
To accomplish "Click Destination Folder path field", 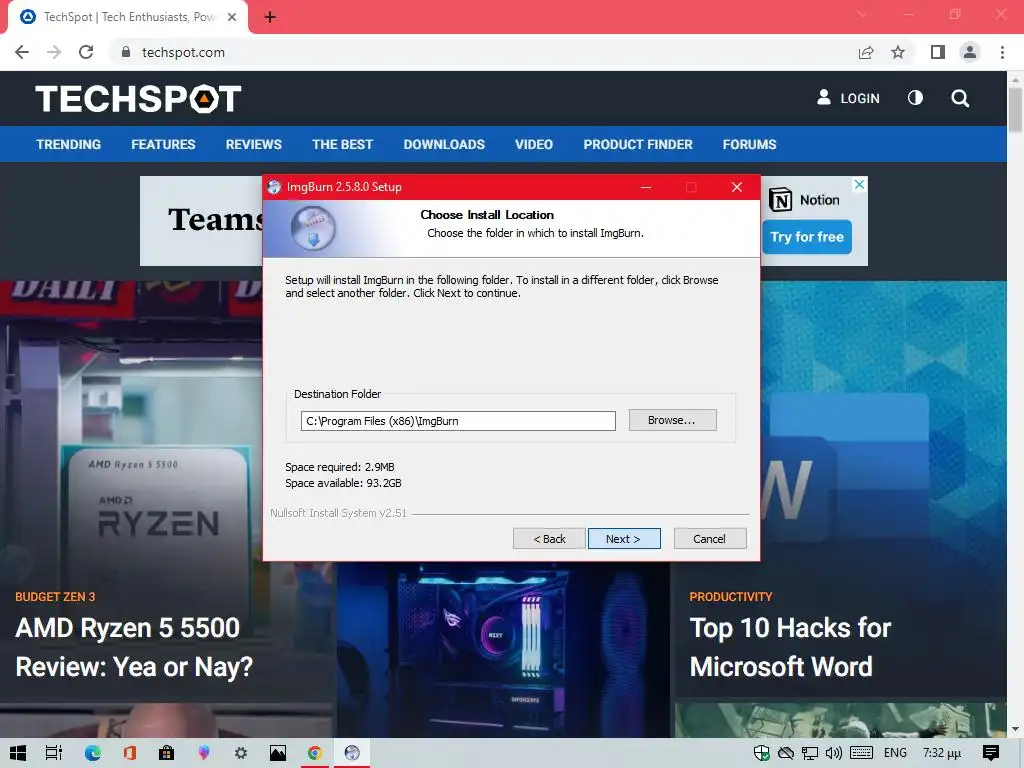I will tap(458, 421).
